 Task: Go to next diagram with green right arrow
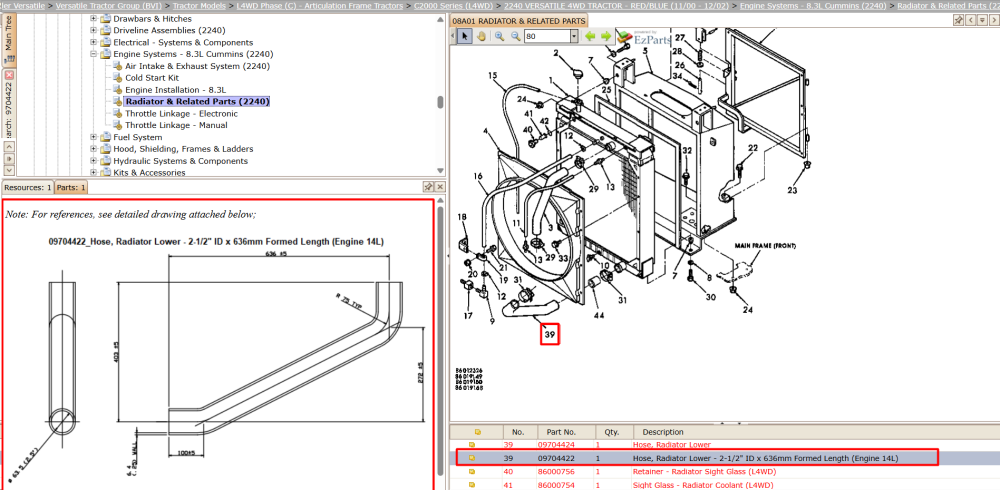tap(606, 36)
